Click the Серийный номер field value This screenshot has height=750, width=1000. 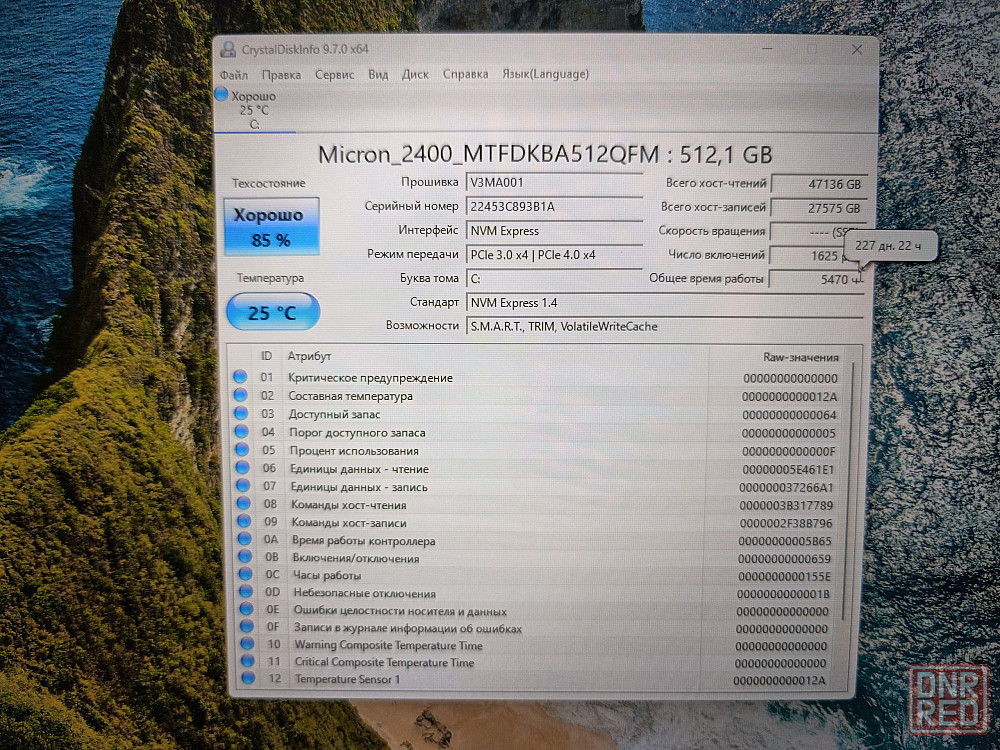[x=554, y=207]
